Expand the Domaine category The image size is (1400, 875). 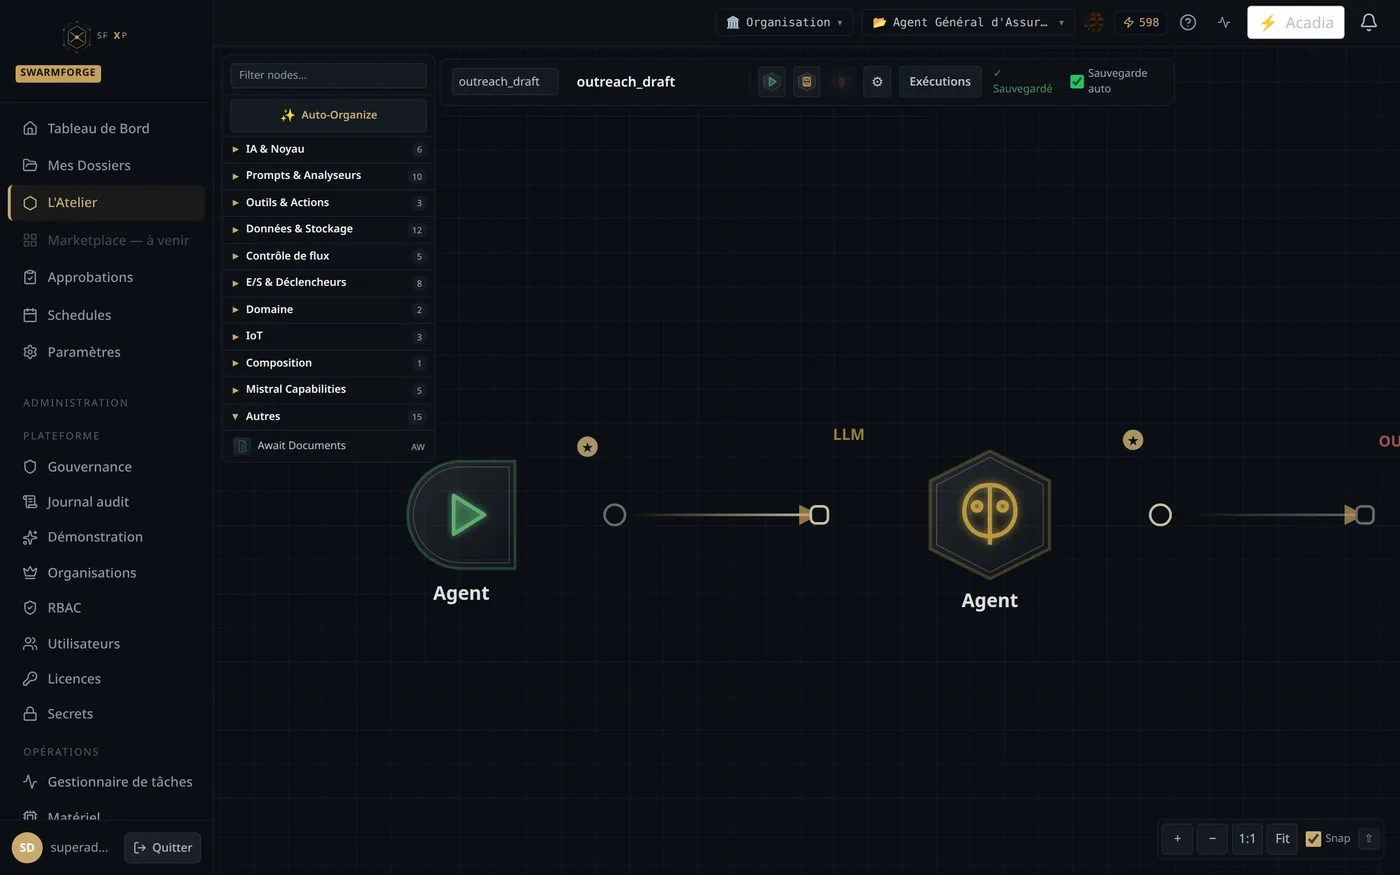[x=328, y=310]
